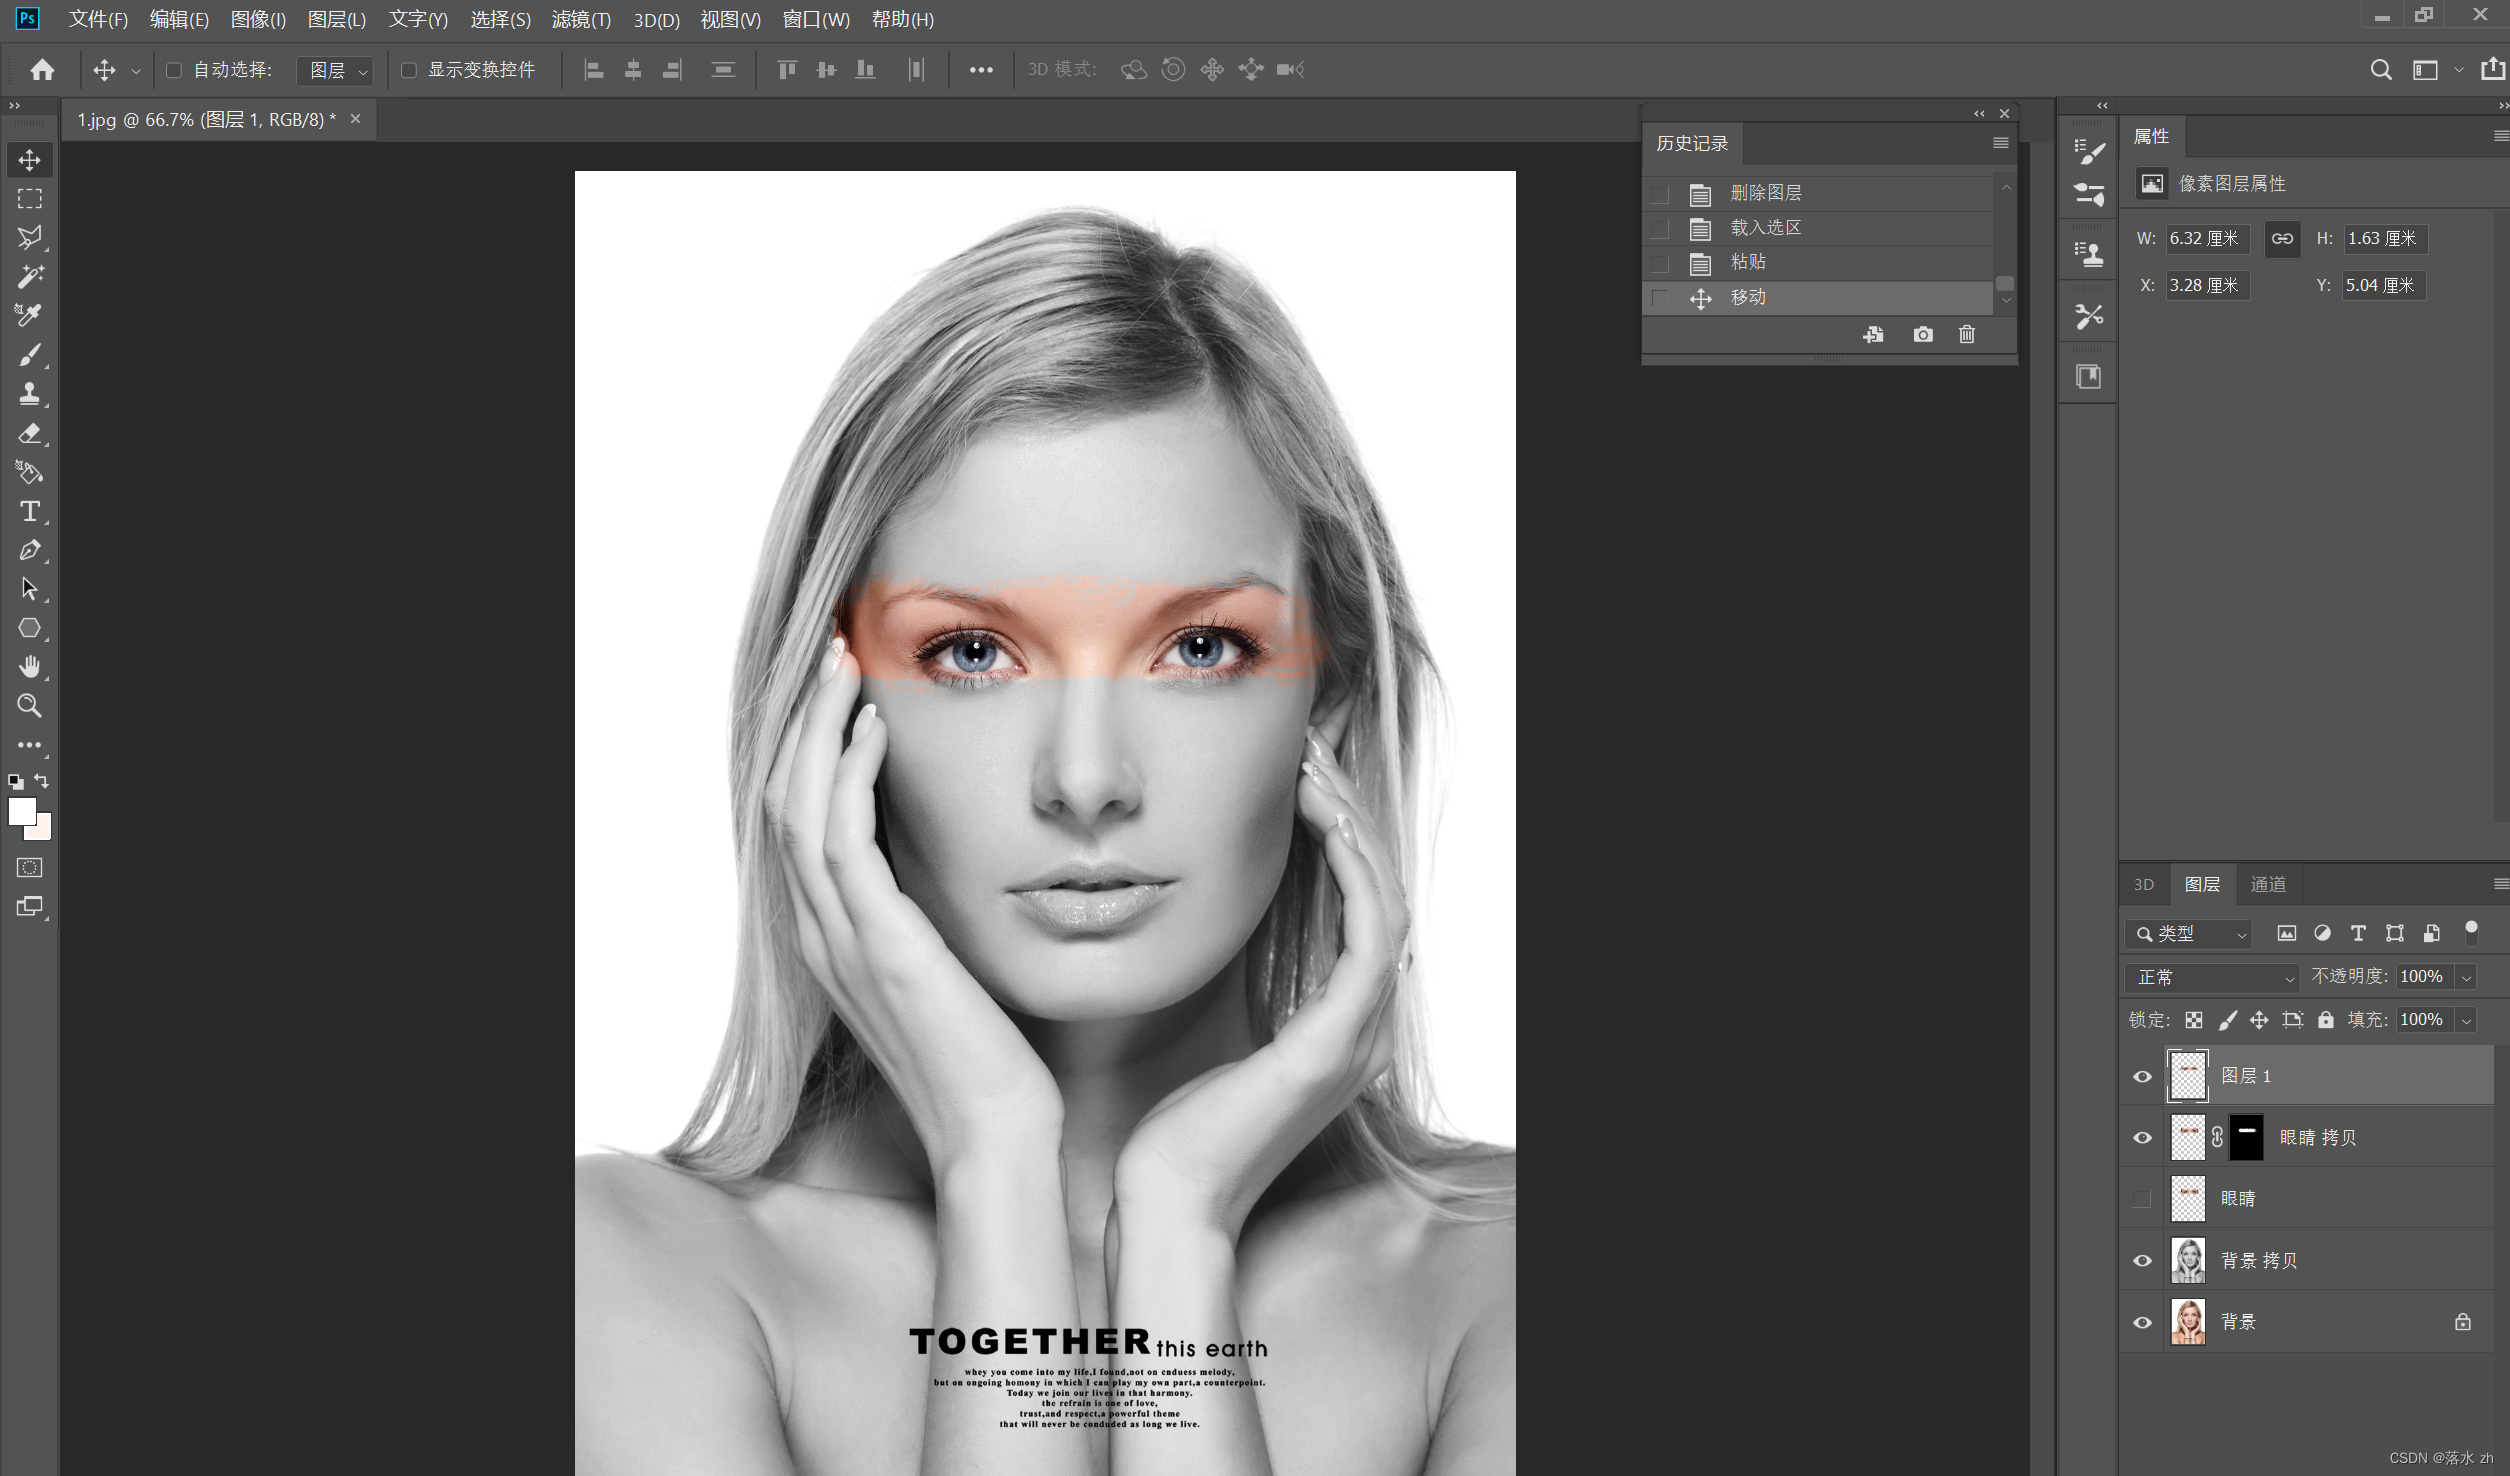Open the Search icon in options bar

[x=2381, y=69]
